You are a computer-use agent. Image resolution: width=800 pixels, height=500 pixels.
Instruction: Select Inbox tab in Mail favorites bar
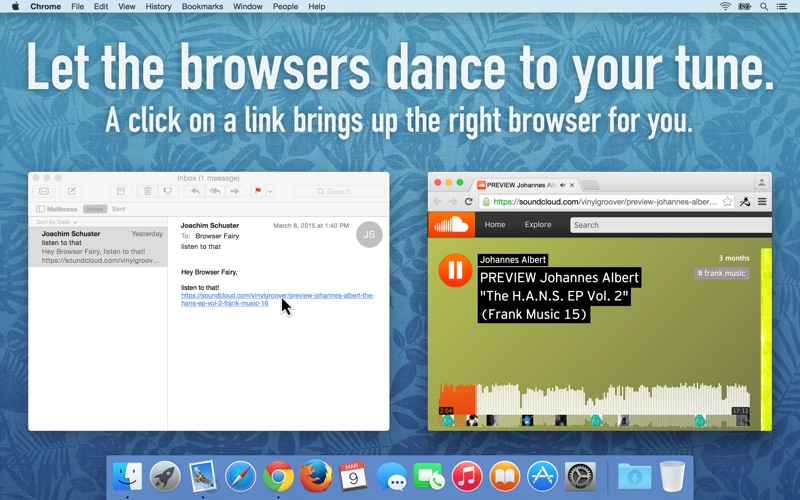tap(95, 209)
